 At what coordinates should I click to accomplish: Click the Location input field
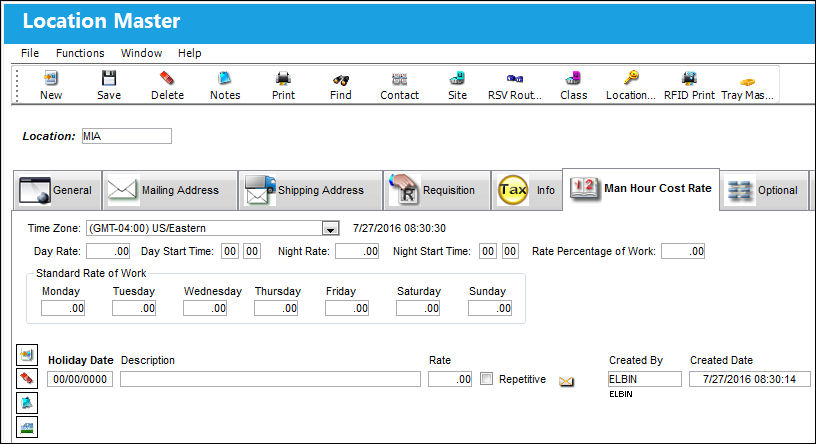tap(126, 136)
